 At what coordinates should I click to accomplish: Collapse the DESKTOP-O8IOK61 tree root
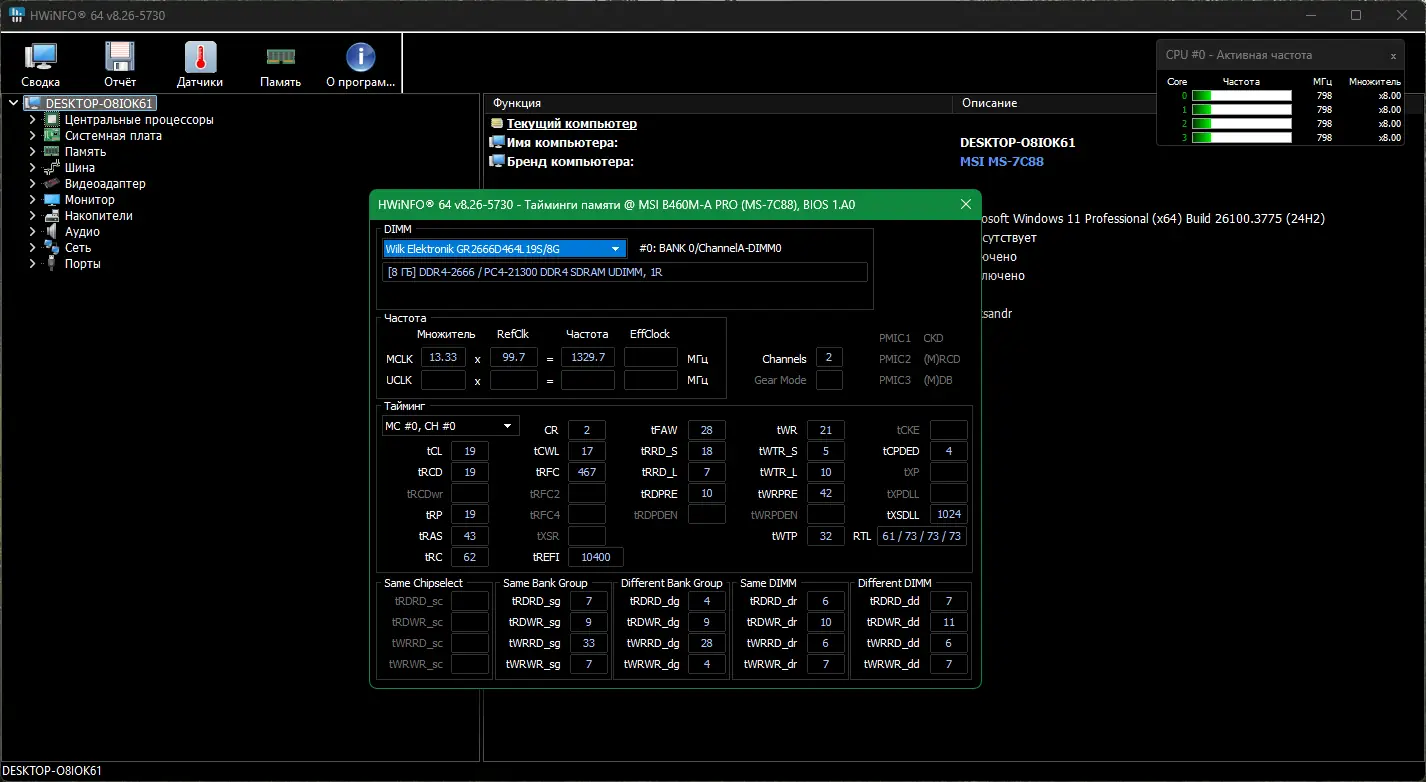click(x=13, y=103)
